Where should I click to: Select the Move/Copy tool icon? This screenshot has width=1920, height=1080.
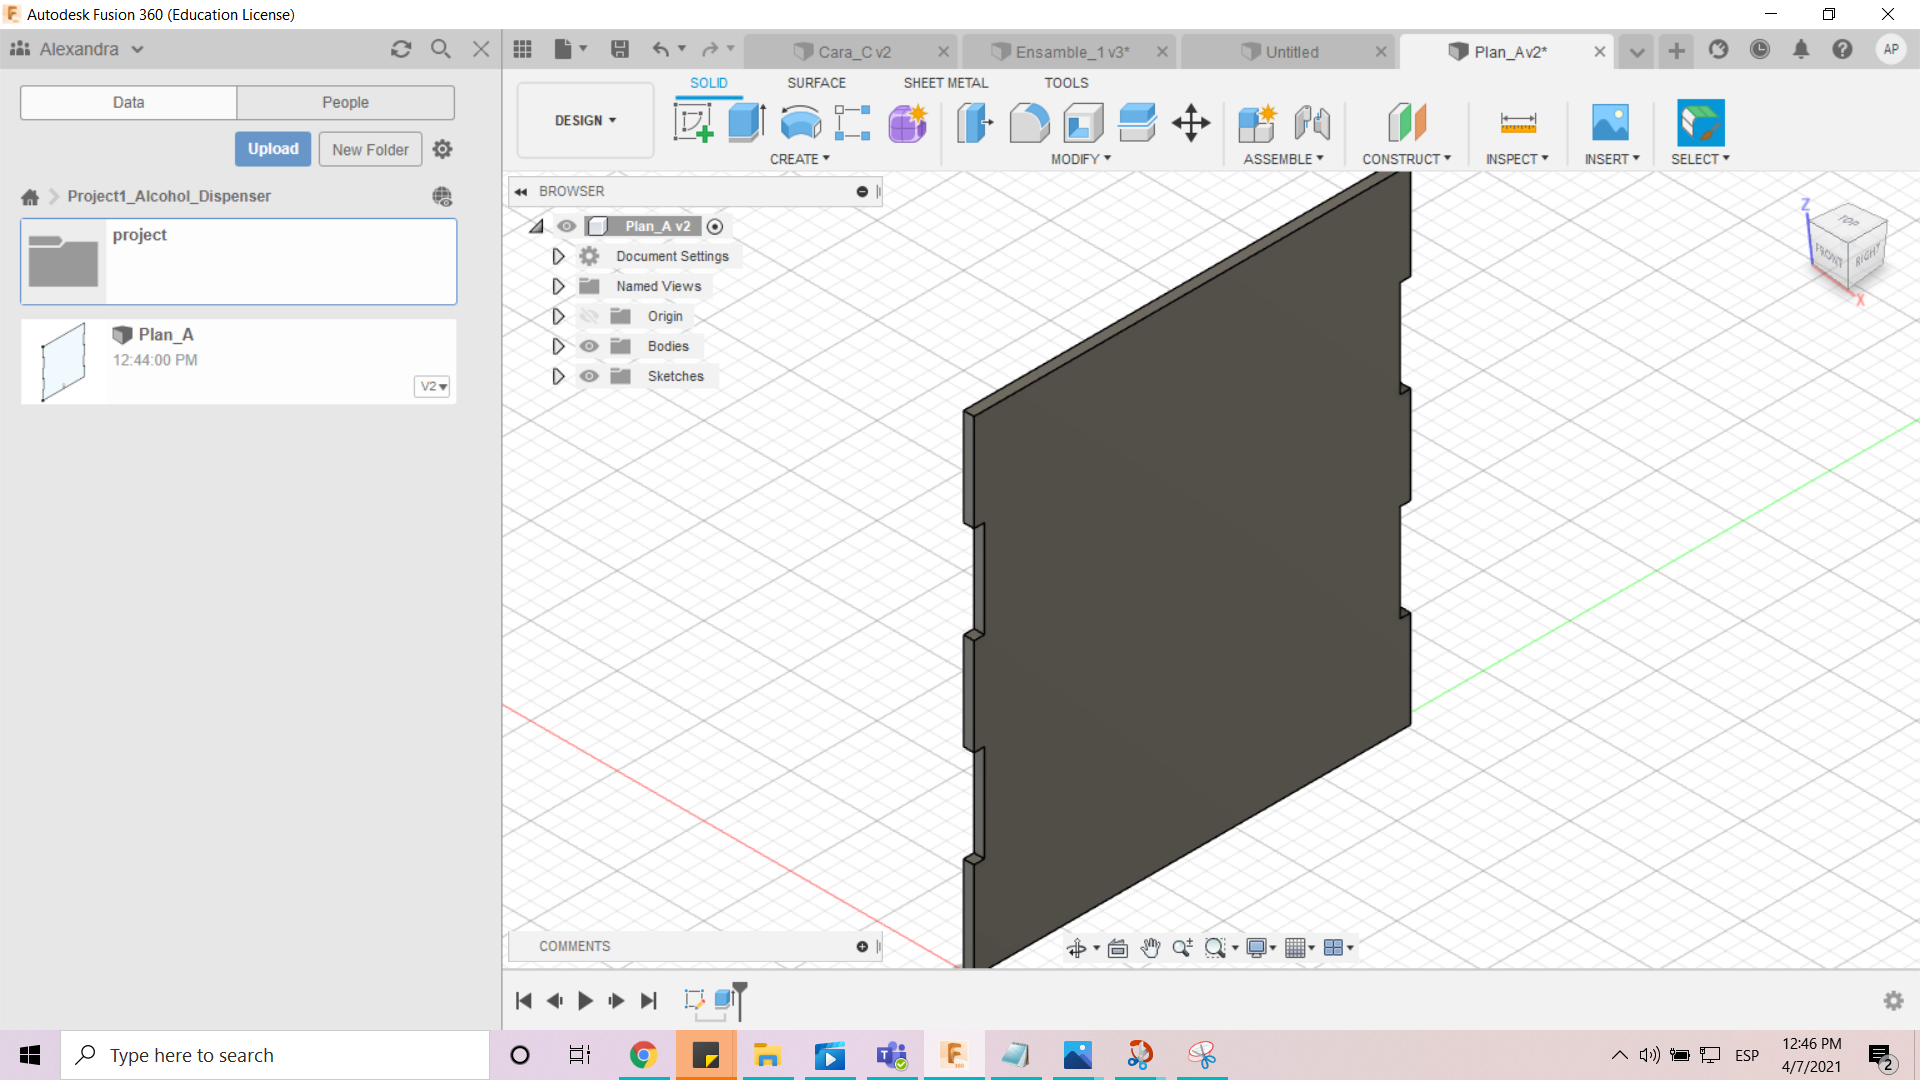1191,123
